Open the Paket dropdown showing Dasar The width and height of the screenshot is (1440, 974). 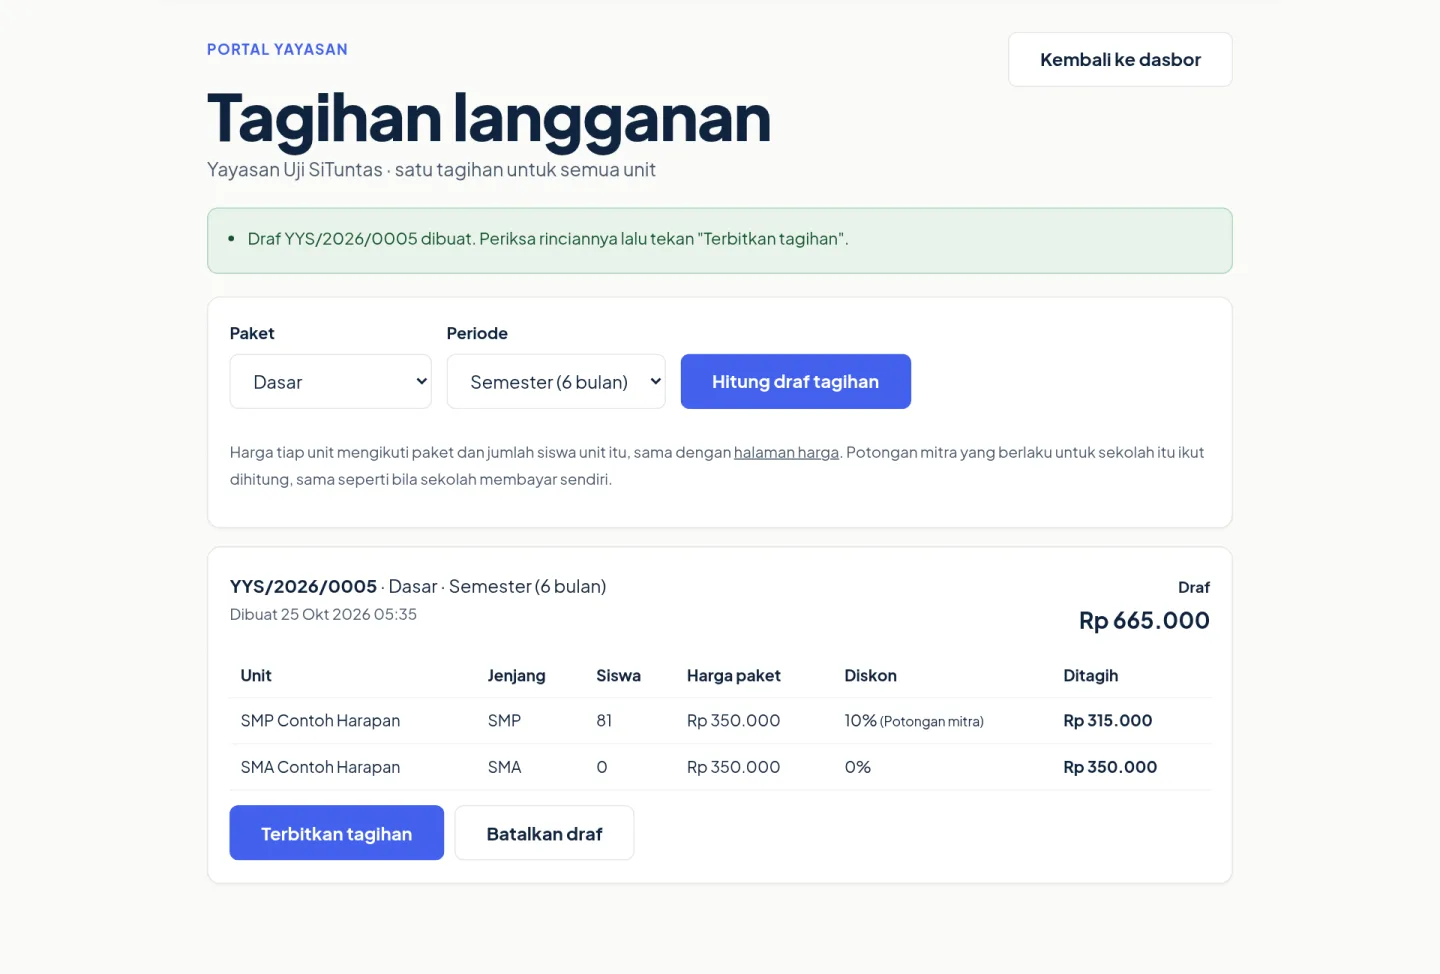click(330, 381)
